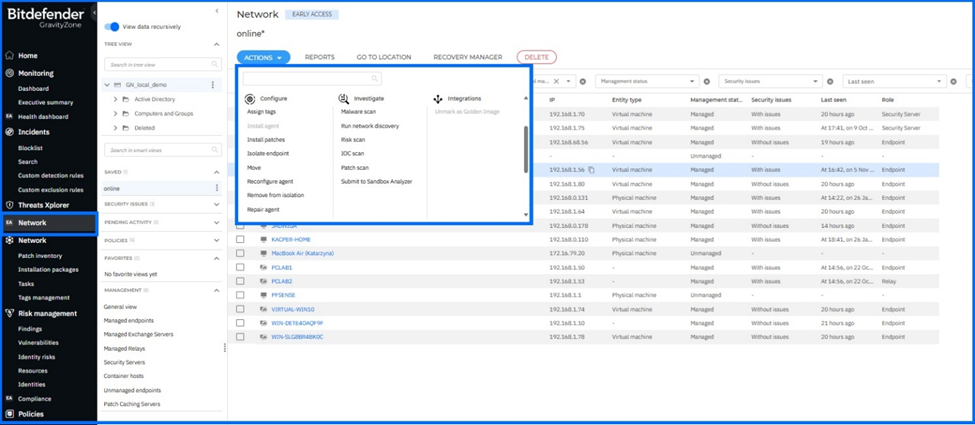This screenshot has height=425, width=975.
Task: Select Isolate endpoint in Configure actions
Action: click(x=268, y=154)
